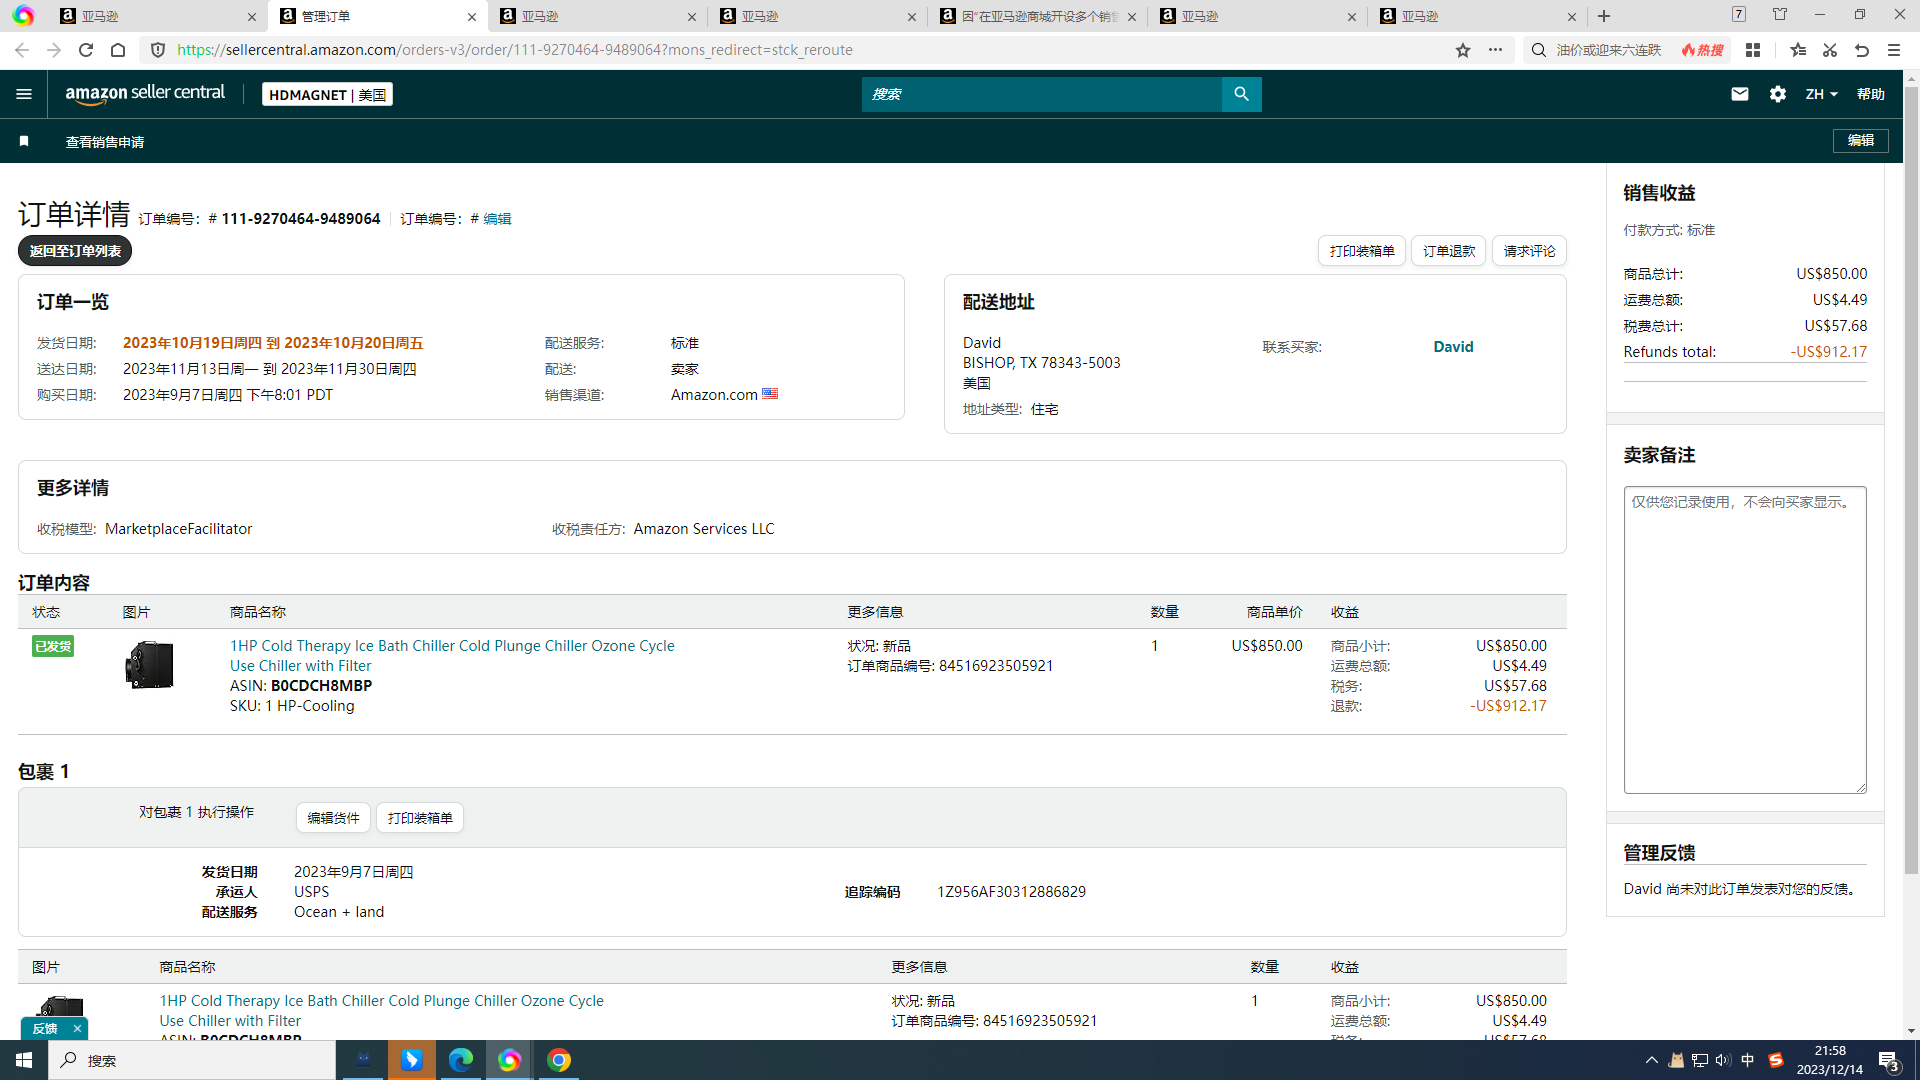Switch to the last 亚马逊 tab
The image size is (1920, 1080).
[x=1478, y=16]
